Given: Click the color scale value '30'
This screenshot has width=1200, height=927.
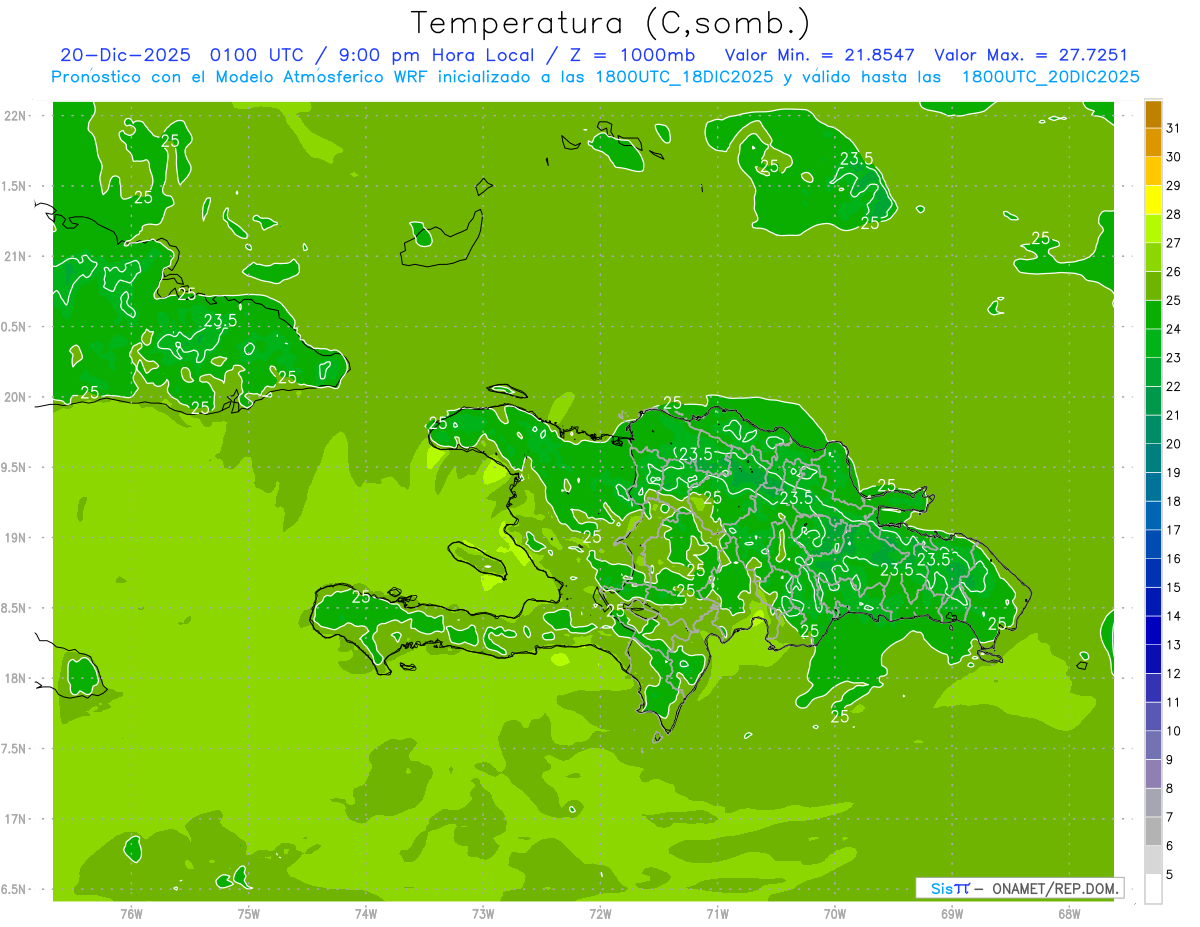Looking at the screenshot, I should (1174, 157).
